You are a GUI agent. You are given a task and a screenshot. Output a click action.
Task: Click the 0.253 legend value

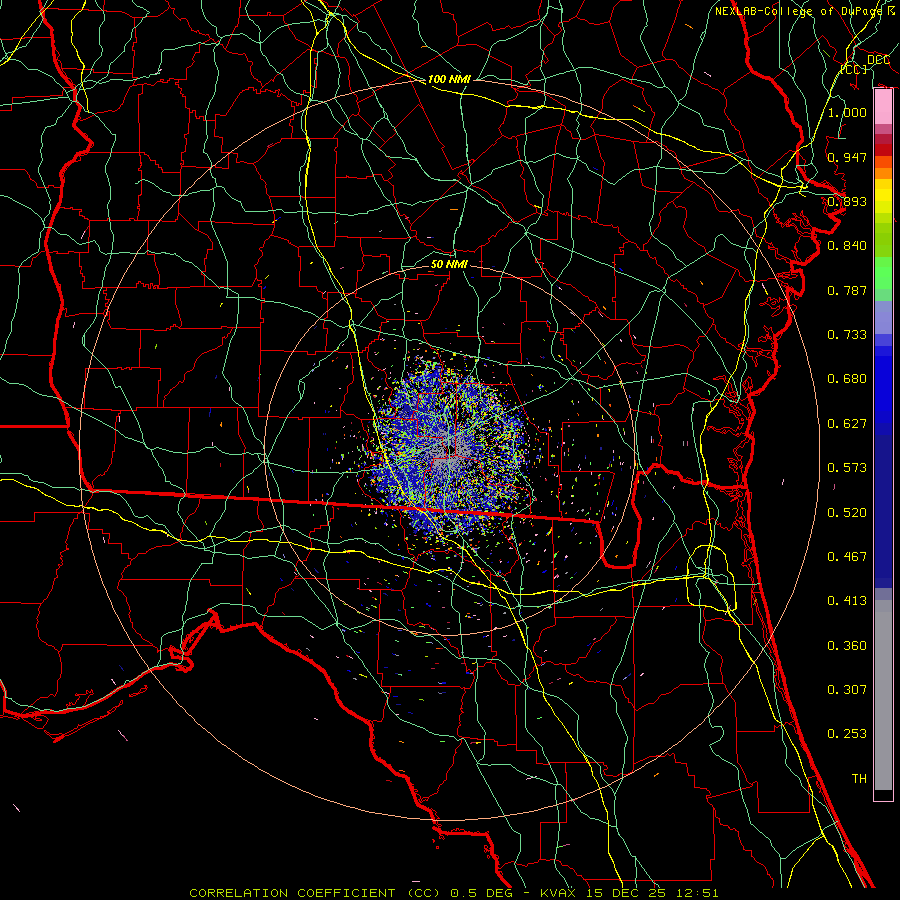click(847, 734)
